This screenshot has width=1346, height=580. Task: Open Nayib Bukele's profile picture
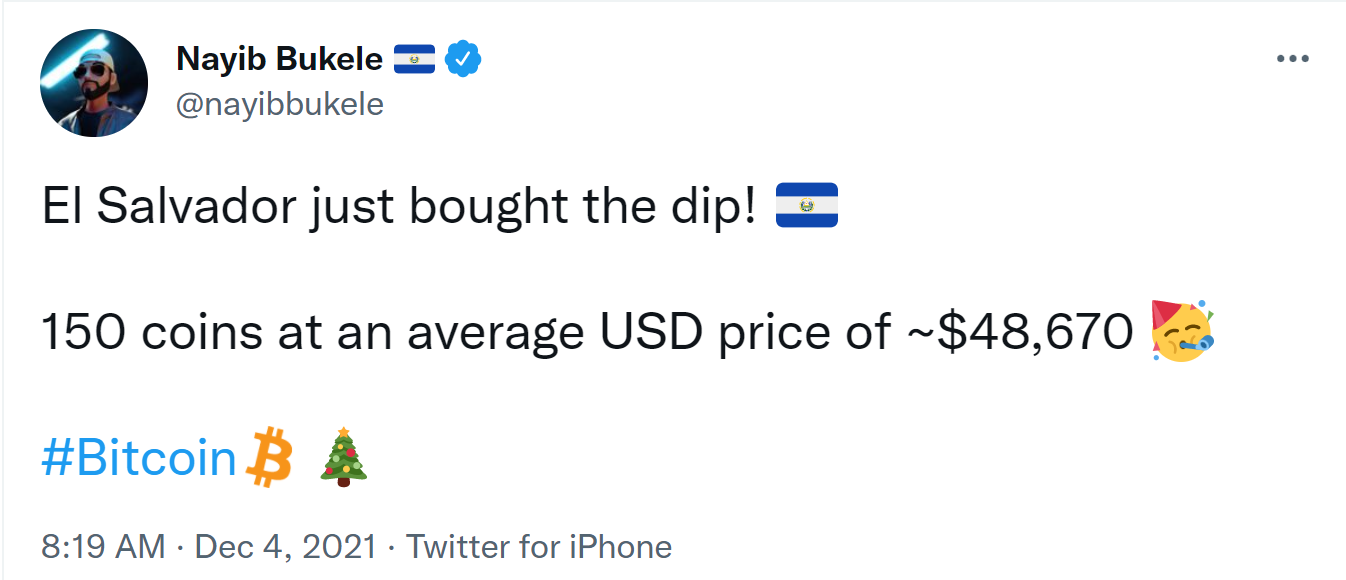coord(94,83)
